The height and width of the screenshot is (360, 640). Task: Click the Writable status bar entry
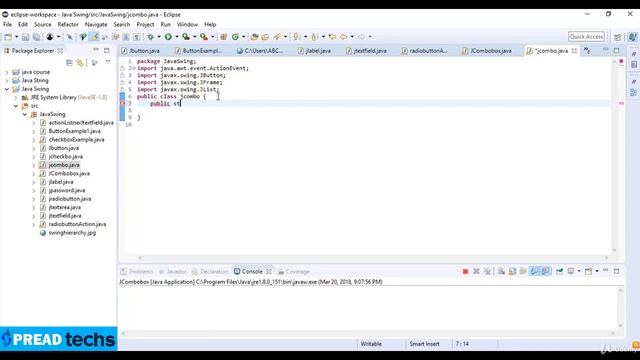click(x=371, y=344)
